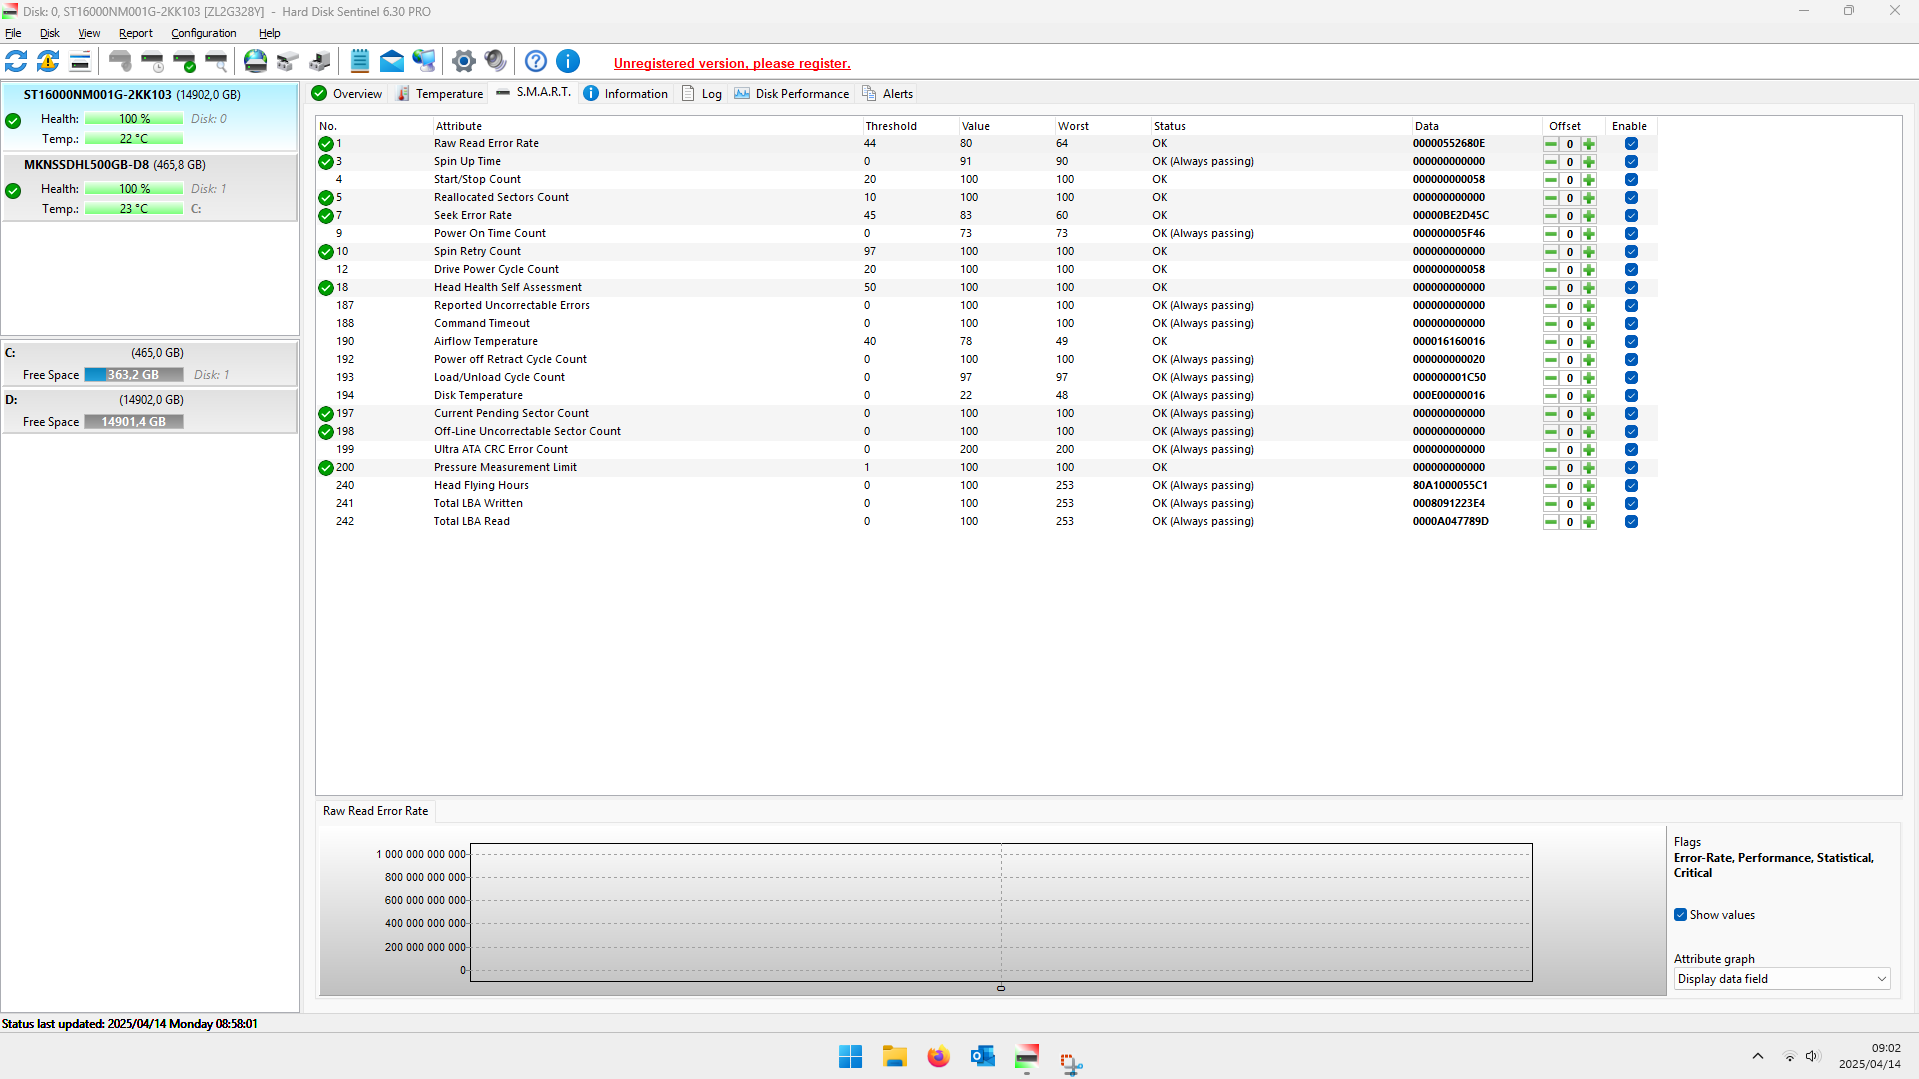Toggle Enable checkbox for Head Flying Hours
The width and height of the screenshot is (1919, 1079).
click(1631, 486)
